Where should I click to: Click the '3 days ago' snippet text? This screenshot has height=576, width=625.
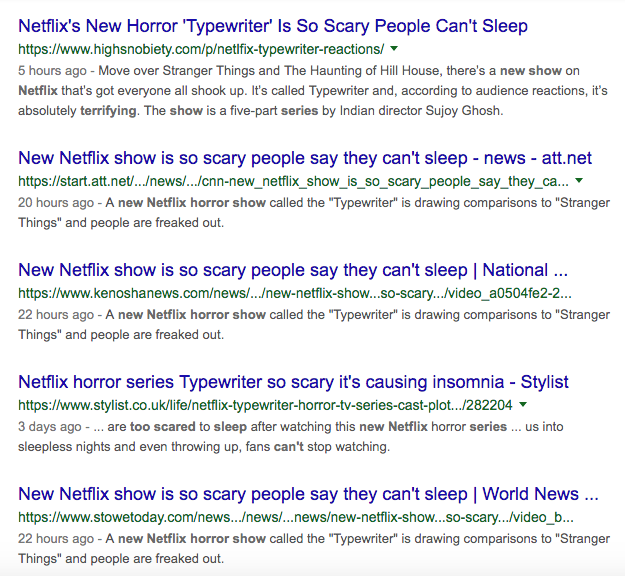coord(291,436)
